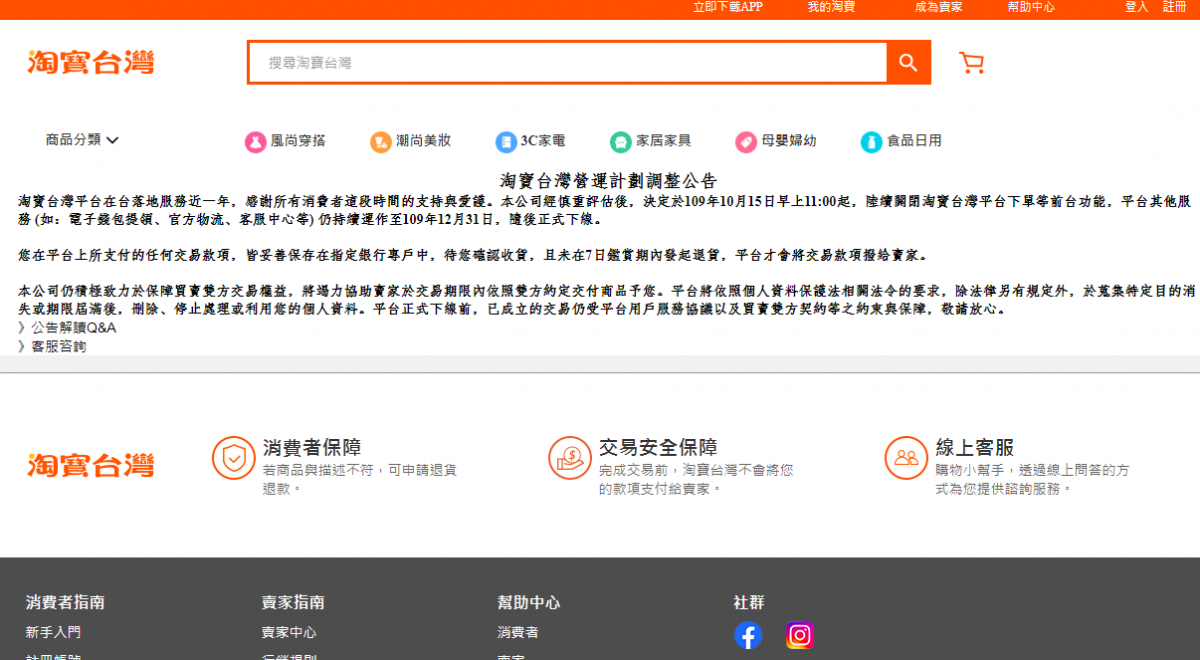1200x660 pixels.
Task: Open 風尚穿搭 category label
Action: point(298,141)
